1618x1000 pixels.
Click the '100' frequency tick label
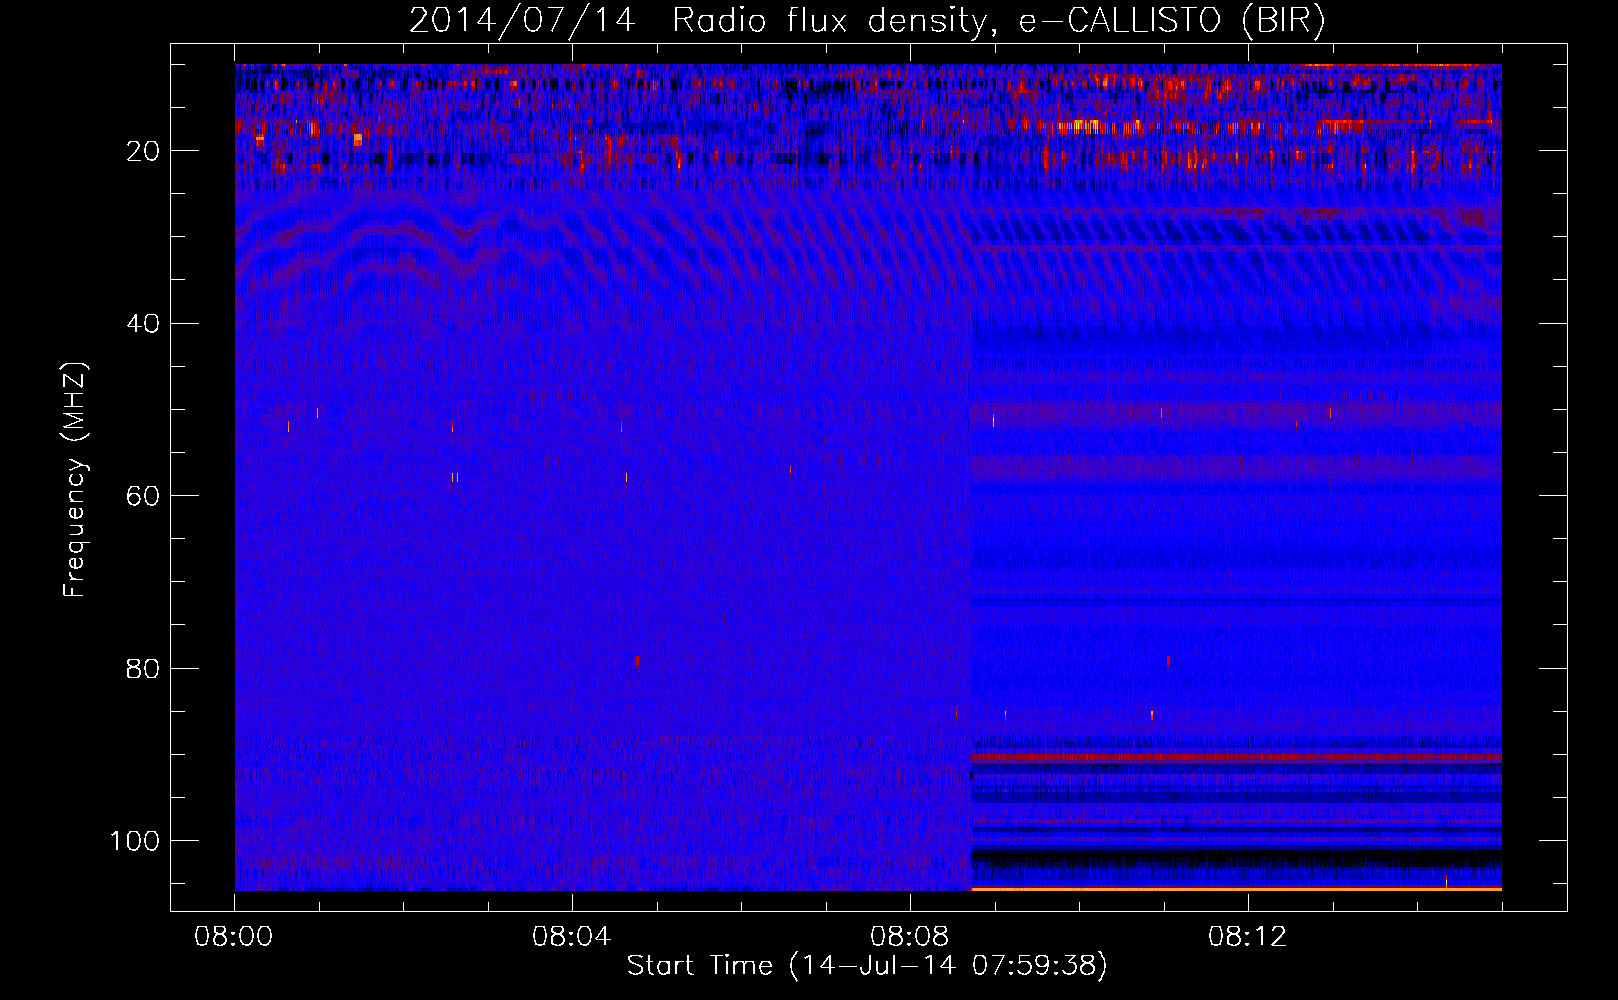pyautogui.click(x=136, y=841)
